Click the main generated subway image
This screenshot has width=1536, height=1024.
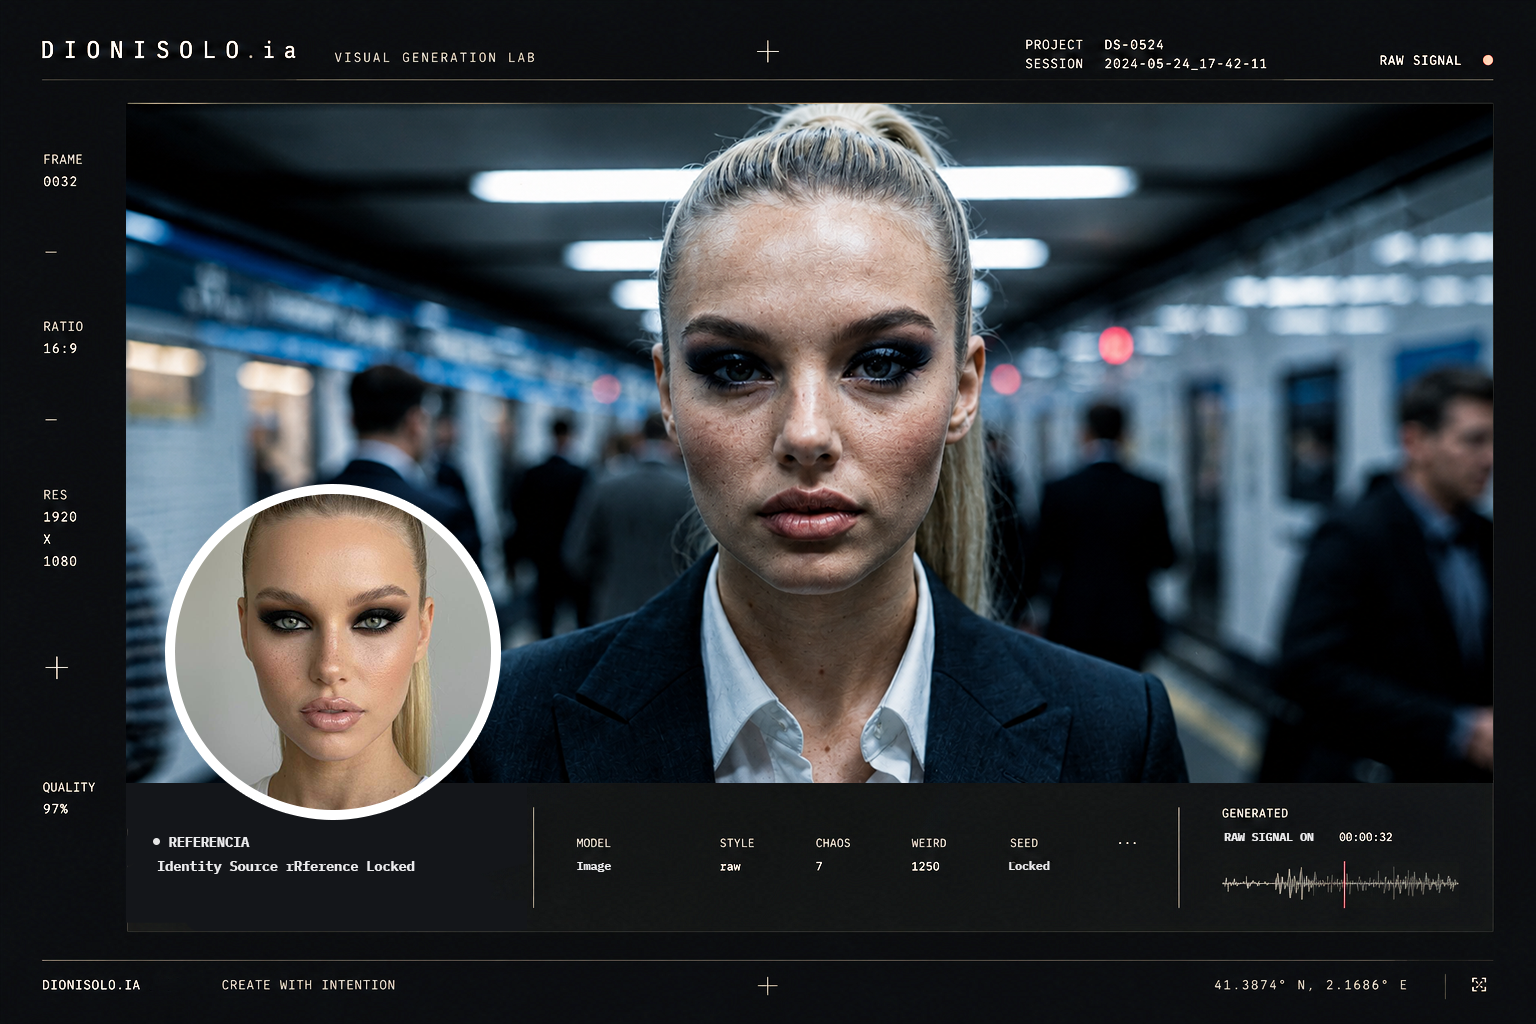(810, 443)
